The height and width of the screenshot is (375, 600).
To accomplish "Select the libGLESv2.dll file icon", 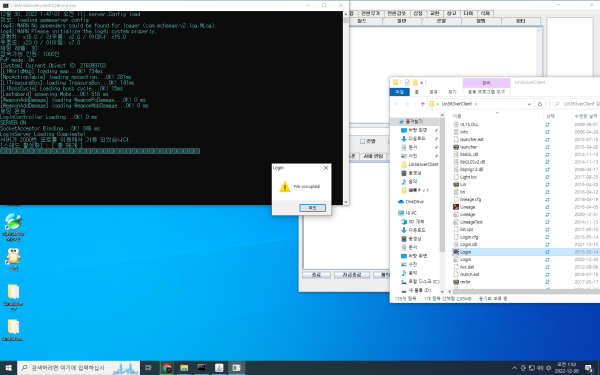I will [456, 162].
